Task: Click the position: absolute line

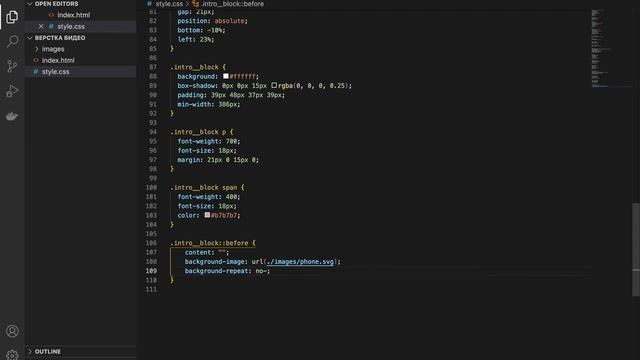Action: pos(212,21)
